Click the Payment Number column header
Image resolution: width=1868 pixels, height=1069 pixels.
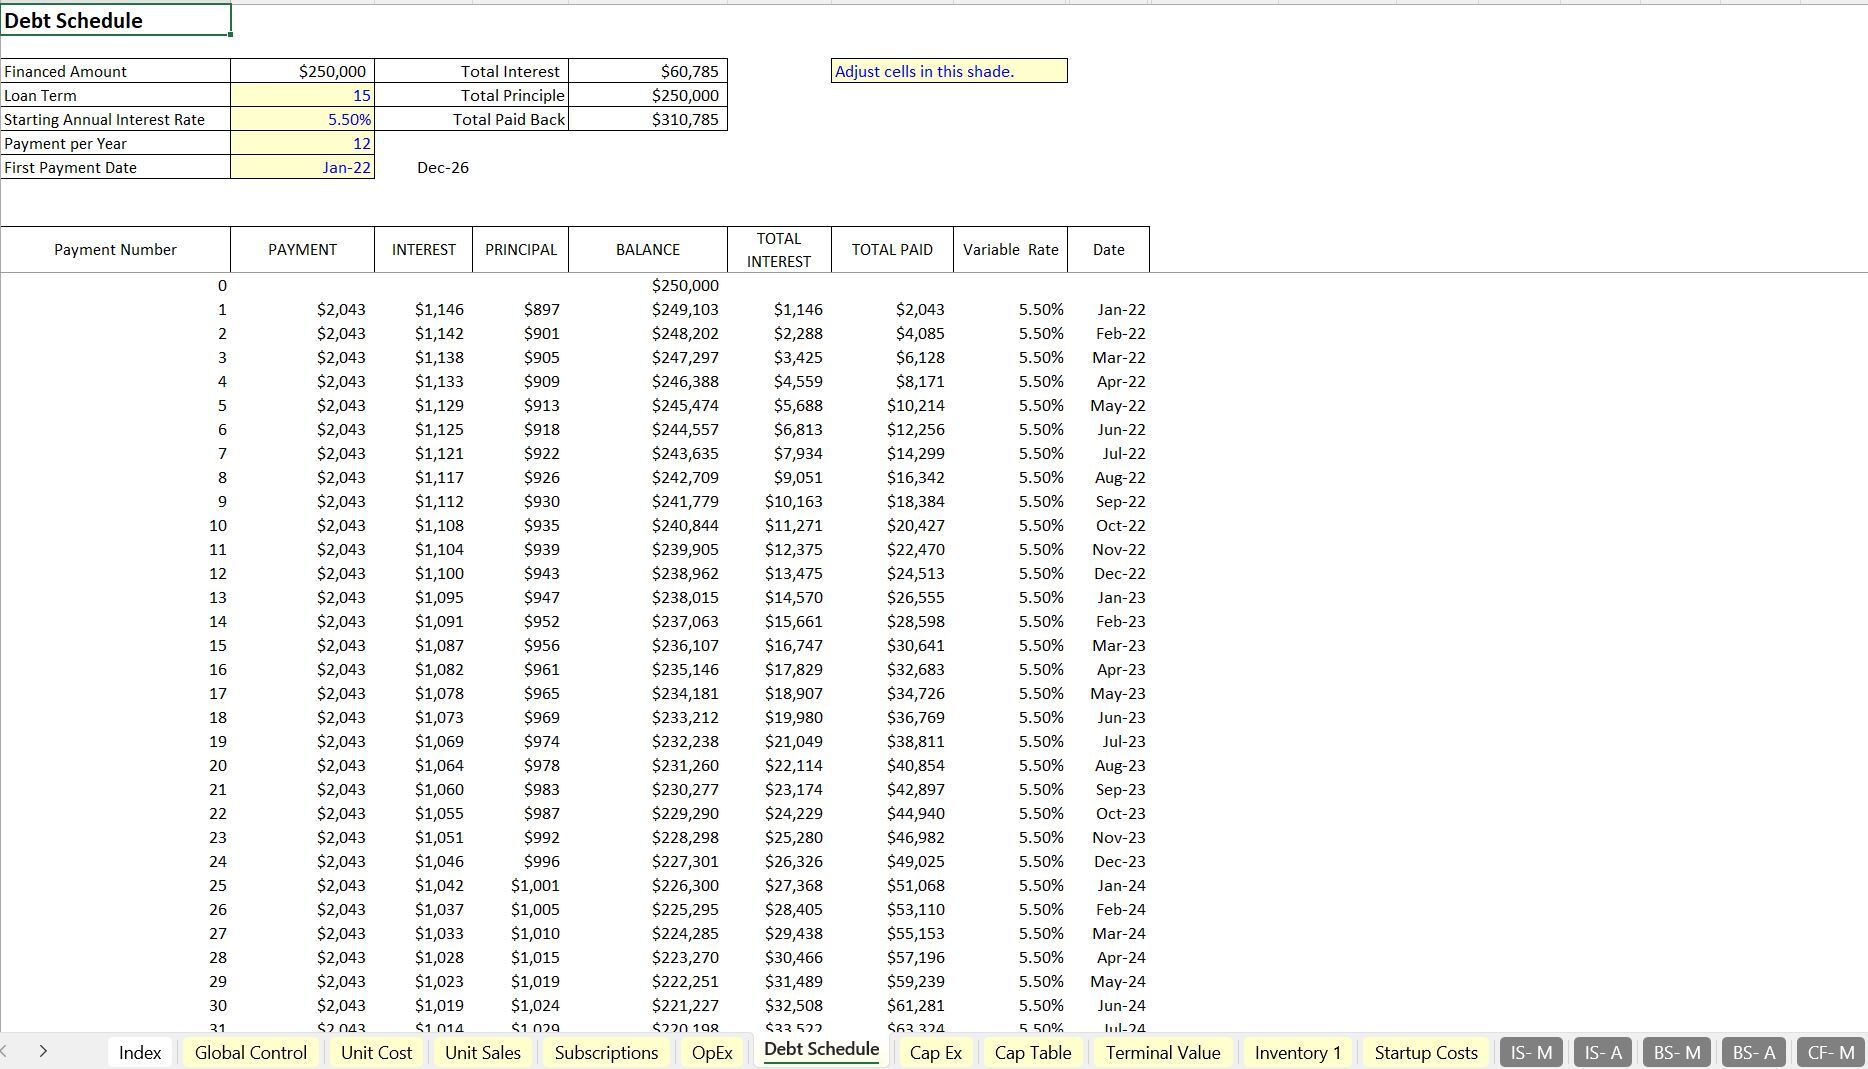click(x=115, y=249)
